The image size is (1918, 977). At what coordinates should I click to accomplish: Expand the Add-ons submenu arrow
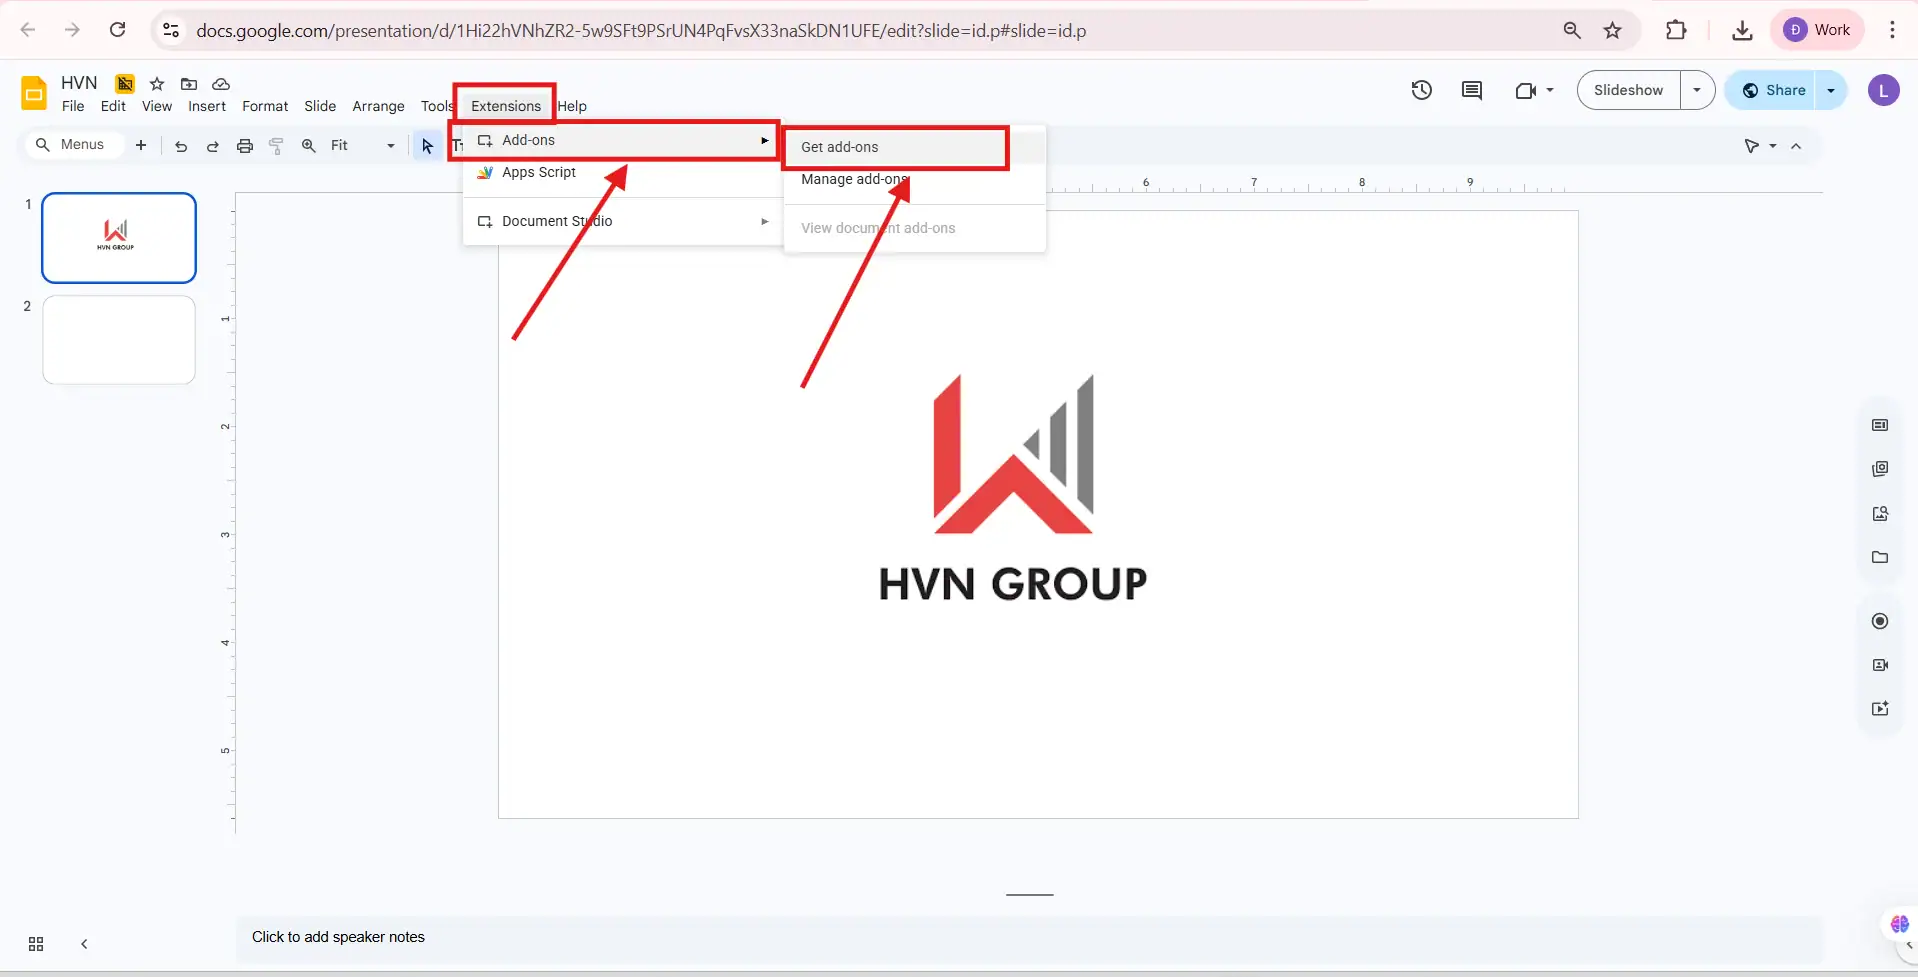(764, 140)
